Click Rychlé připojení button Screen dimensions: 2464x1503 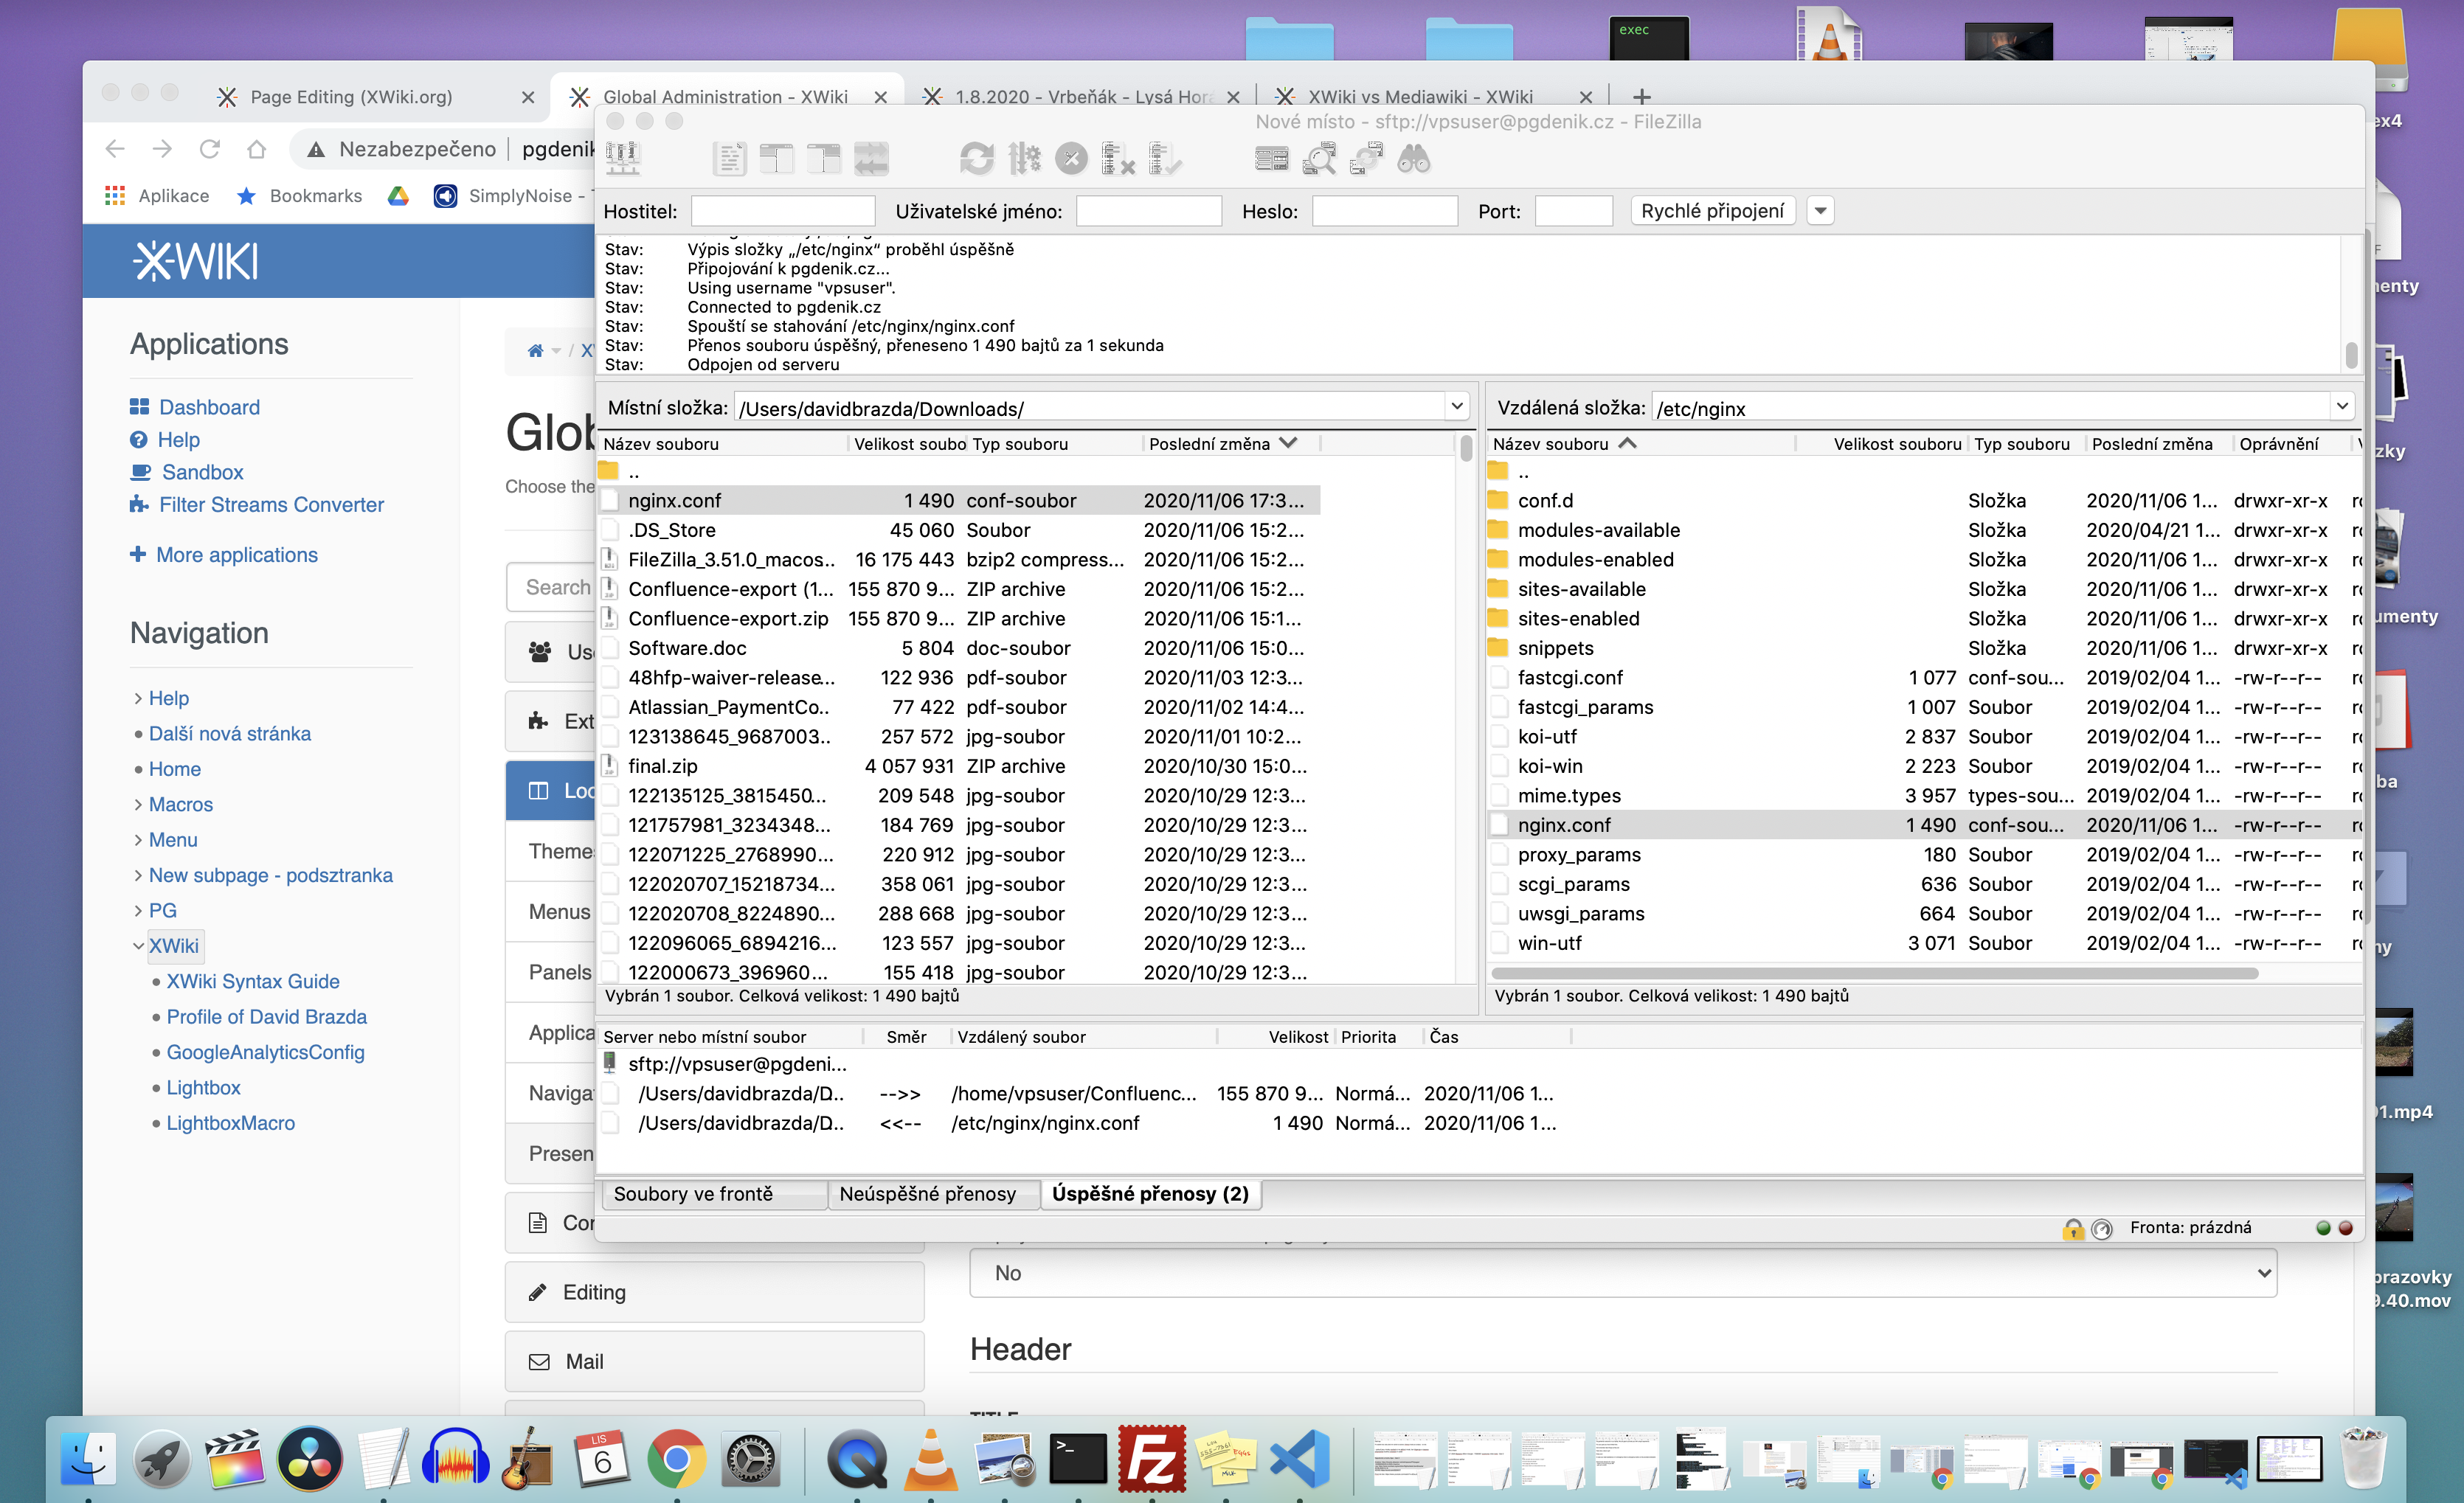coord(1712,211)
